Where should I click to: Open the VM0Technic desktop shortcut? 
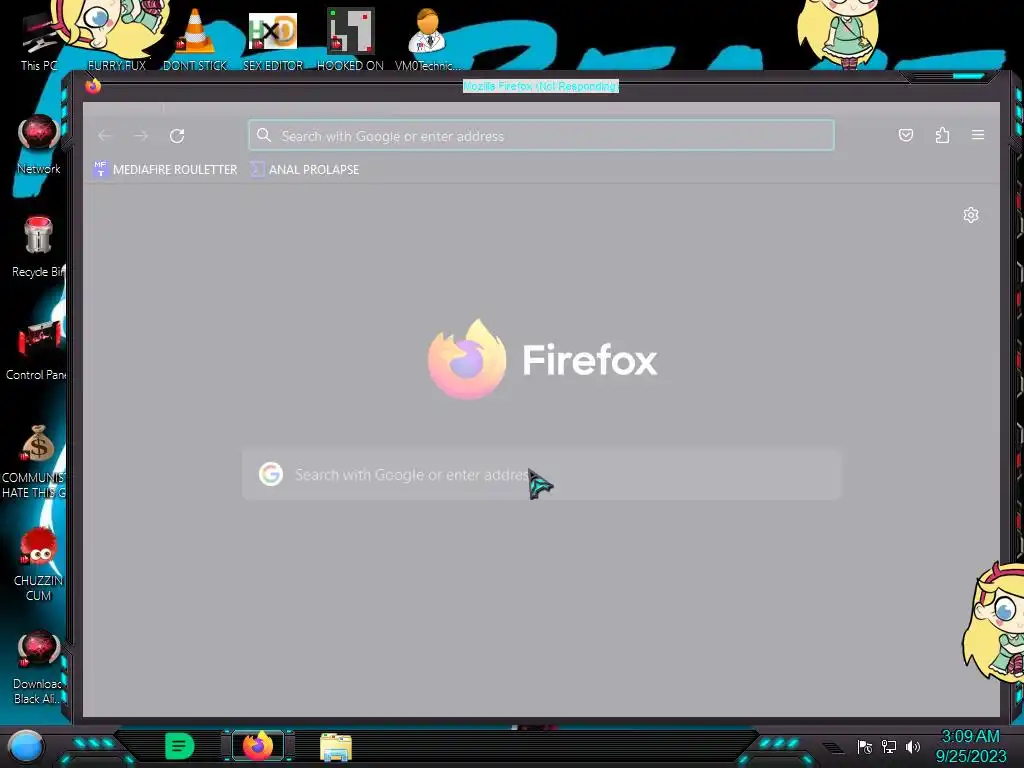tap(427, 39)
